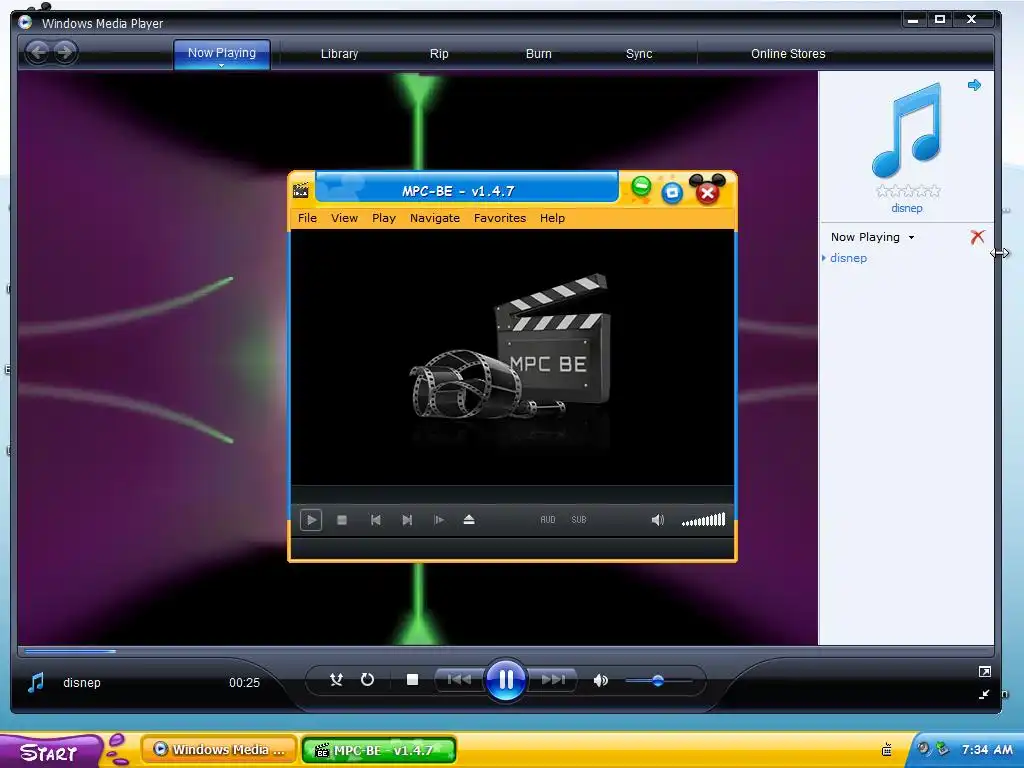The height and width of the screenshot is (768, 1024).
Task: Open the View menu in MPC-BE
Action: click(x=344, y=218)
